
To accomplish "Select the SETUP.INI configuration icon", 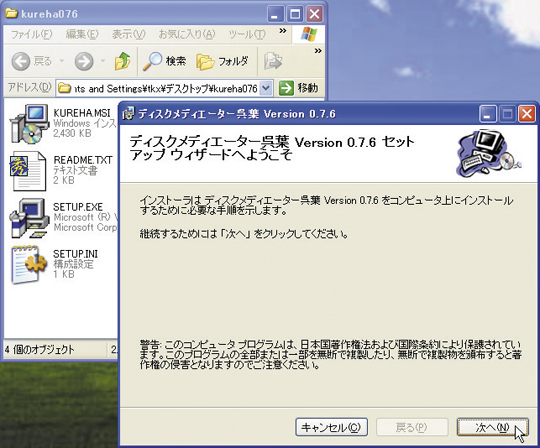I will pos(29,265).
